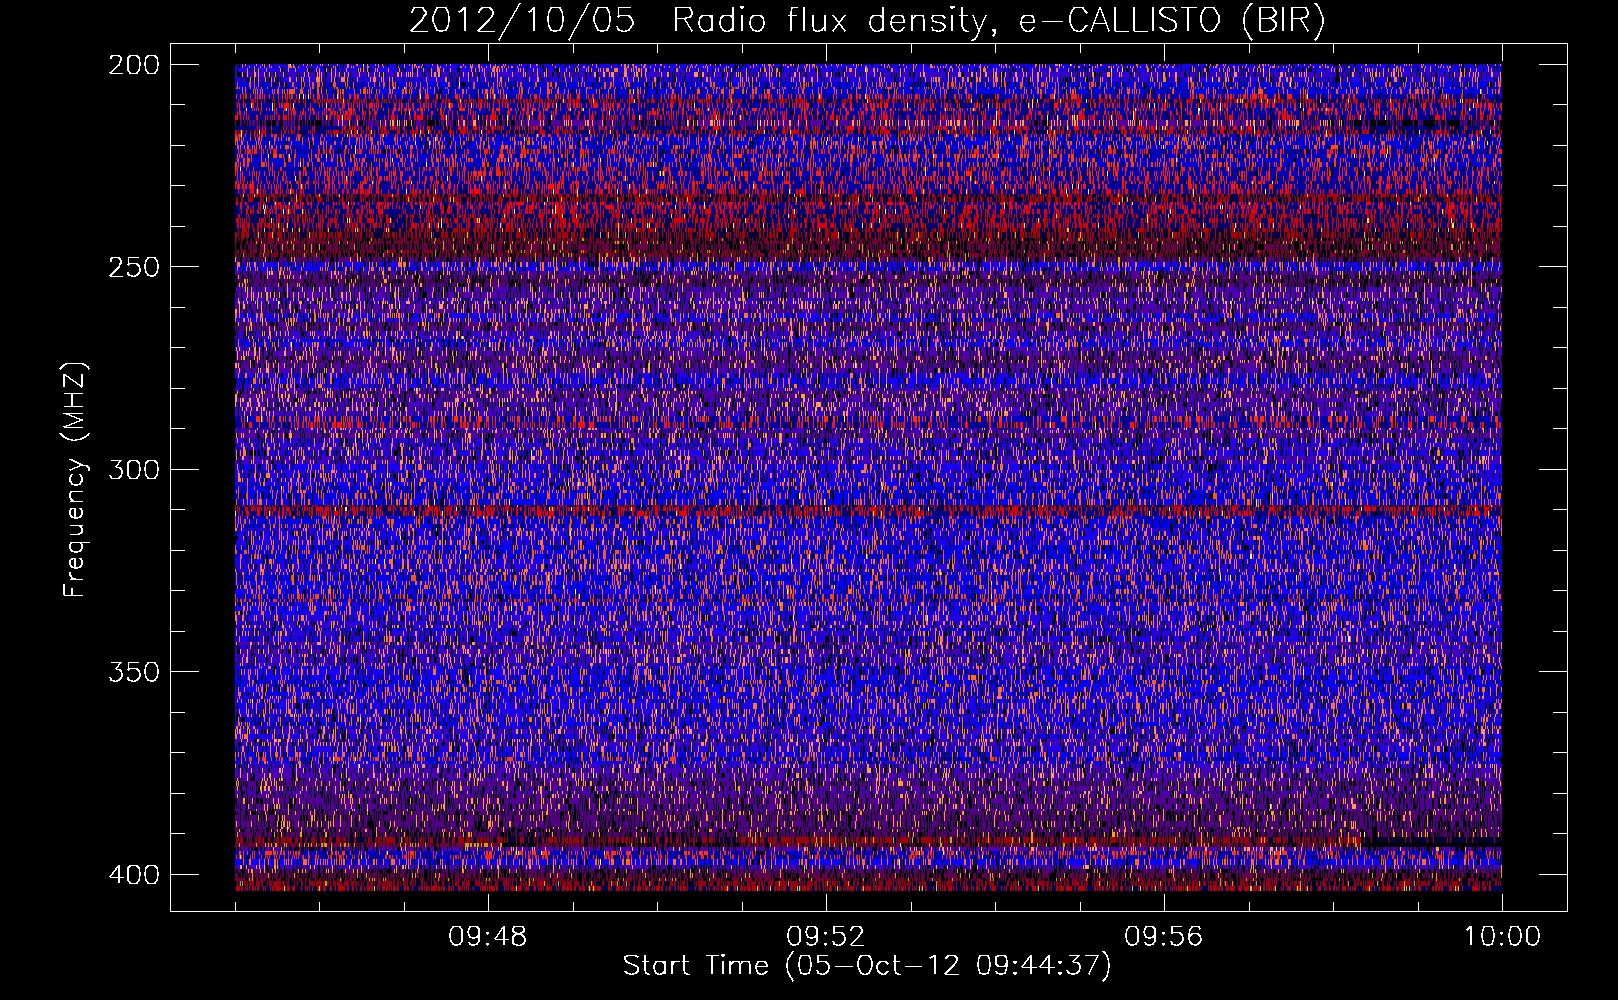This screenshot has height=1000, width=1618.
Task: Click the plot title "2012/10/05 Radio flux density, e-CALLISTO (BIR)"
Action: click(867, 20)
